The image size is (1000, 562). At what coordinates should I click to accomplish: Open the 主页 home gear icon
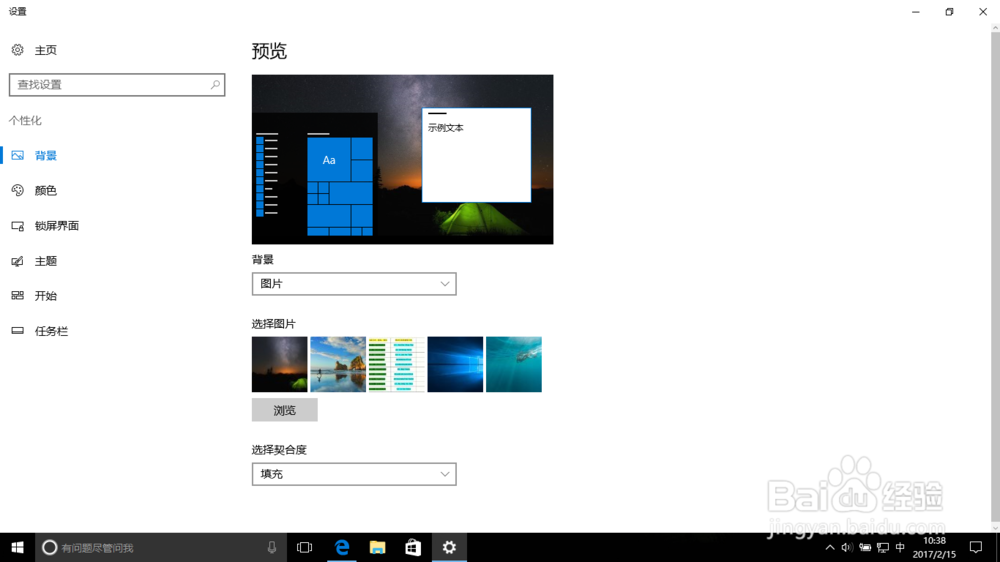17,50
